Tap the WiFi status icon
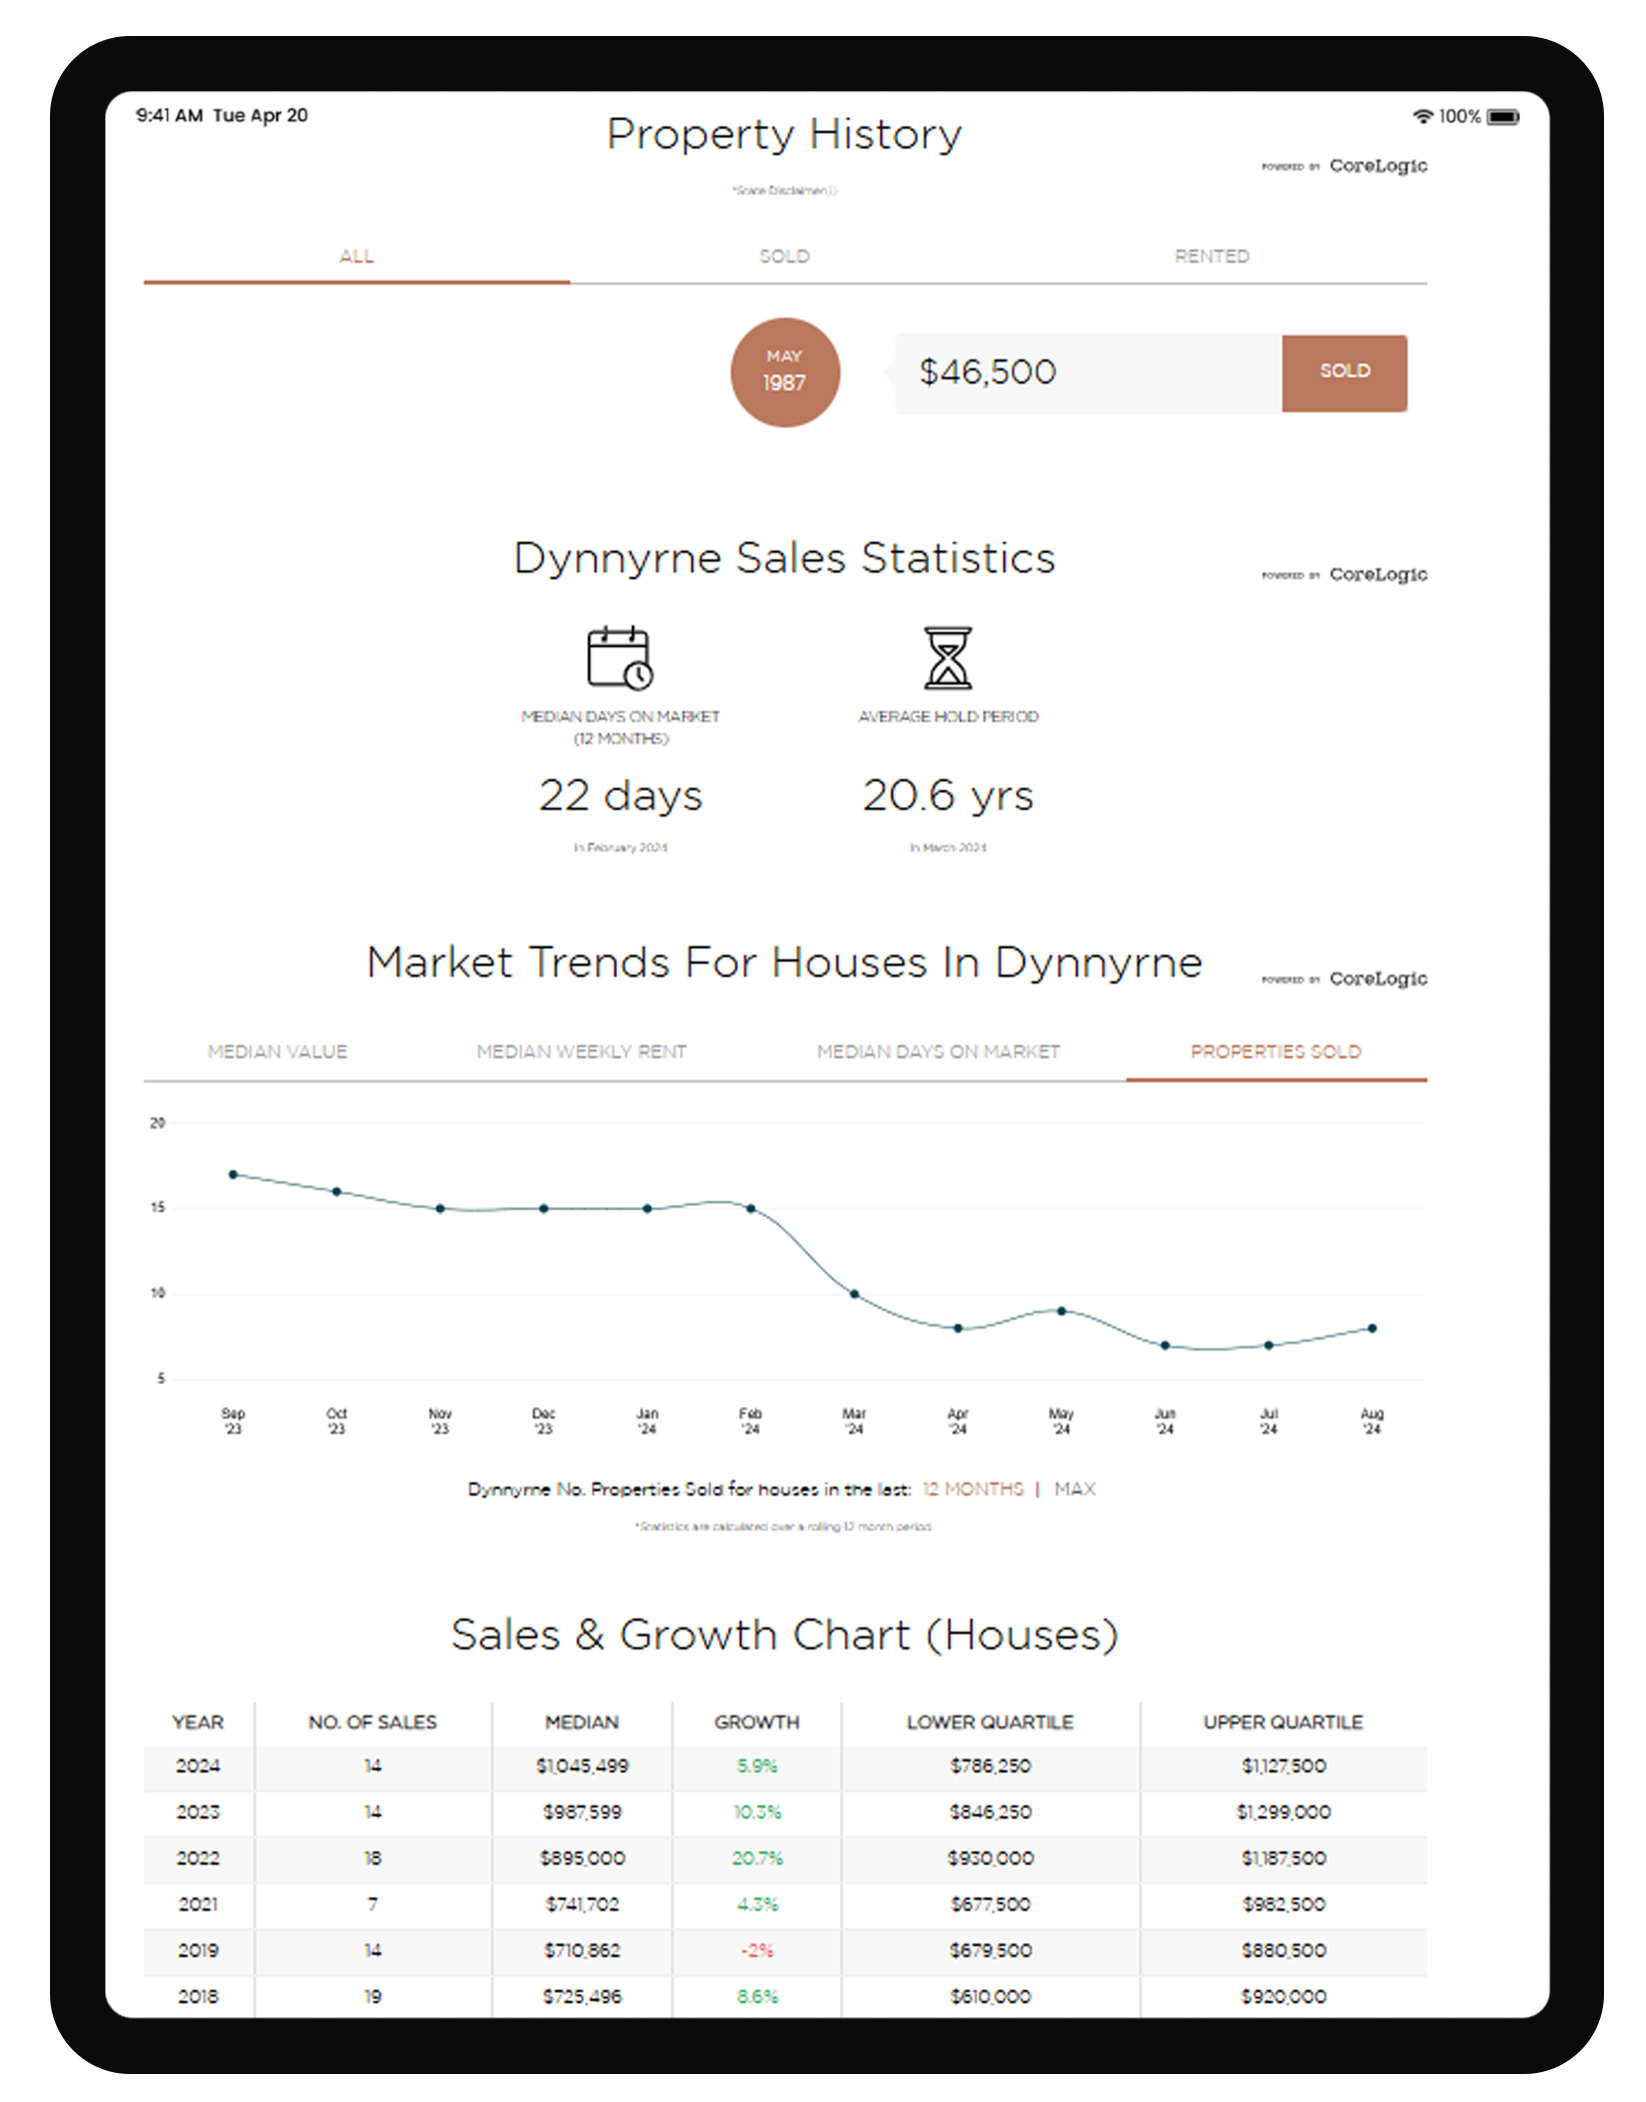This screenshot has height=2102, width=1646. click(x=1422, y=116)
